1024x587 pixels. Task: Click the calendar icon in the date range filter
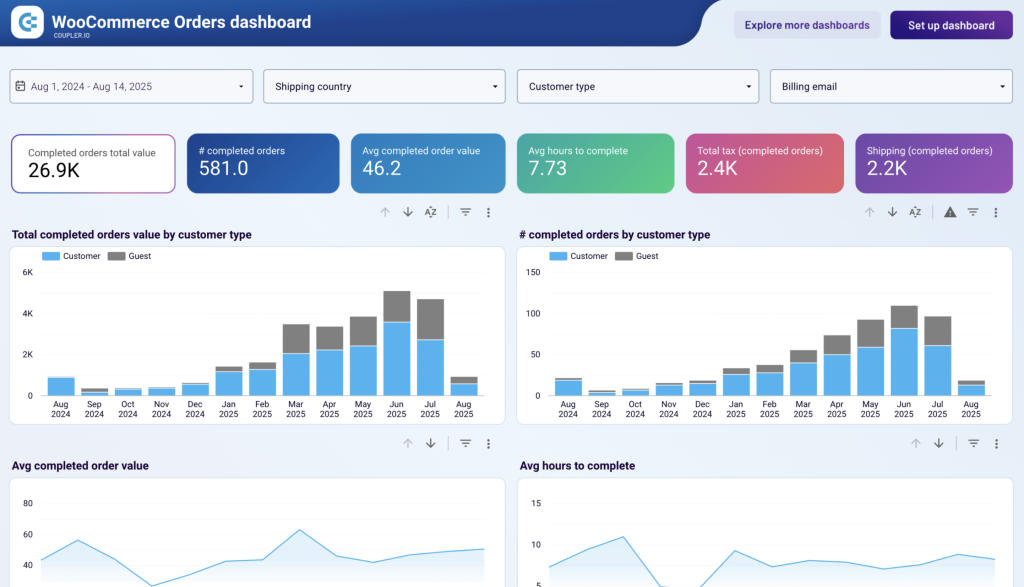[21, 86]
